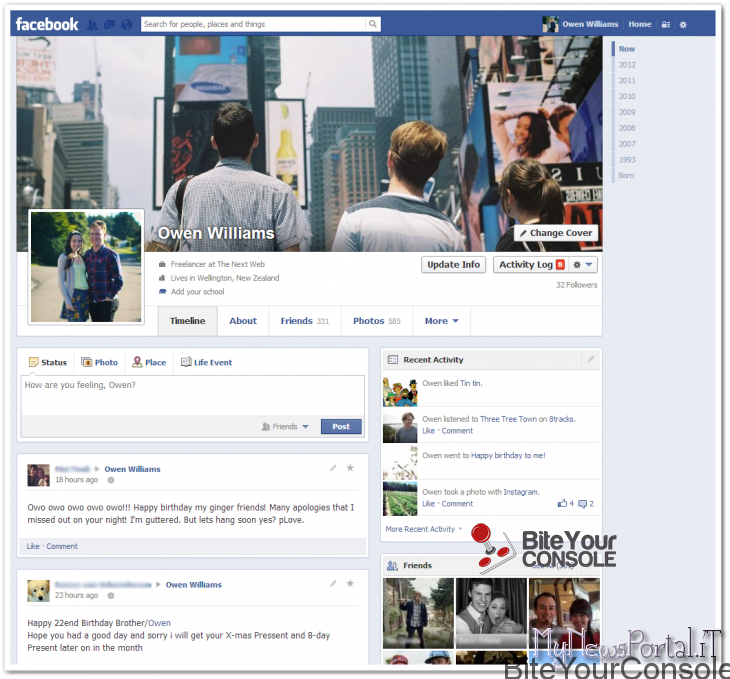Open the Tin tin link in Recent Activity
Image resolution: width=730 pixels, height=679 pixels.
tap(471, 383)
